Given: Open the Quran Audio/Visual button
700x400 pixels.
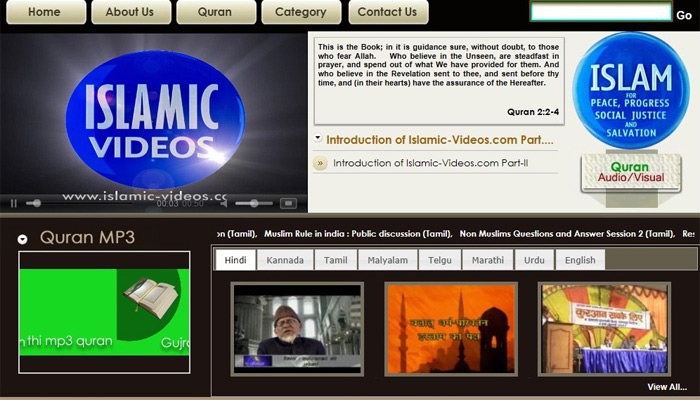Looking at the screenshot, I should [x=630, y=172].
